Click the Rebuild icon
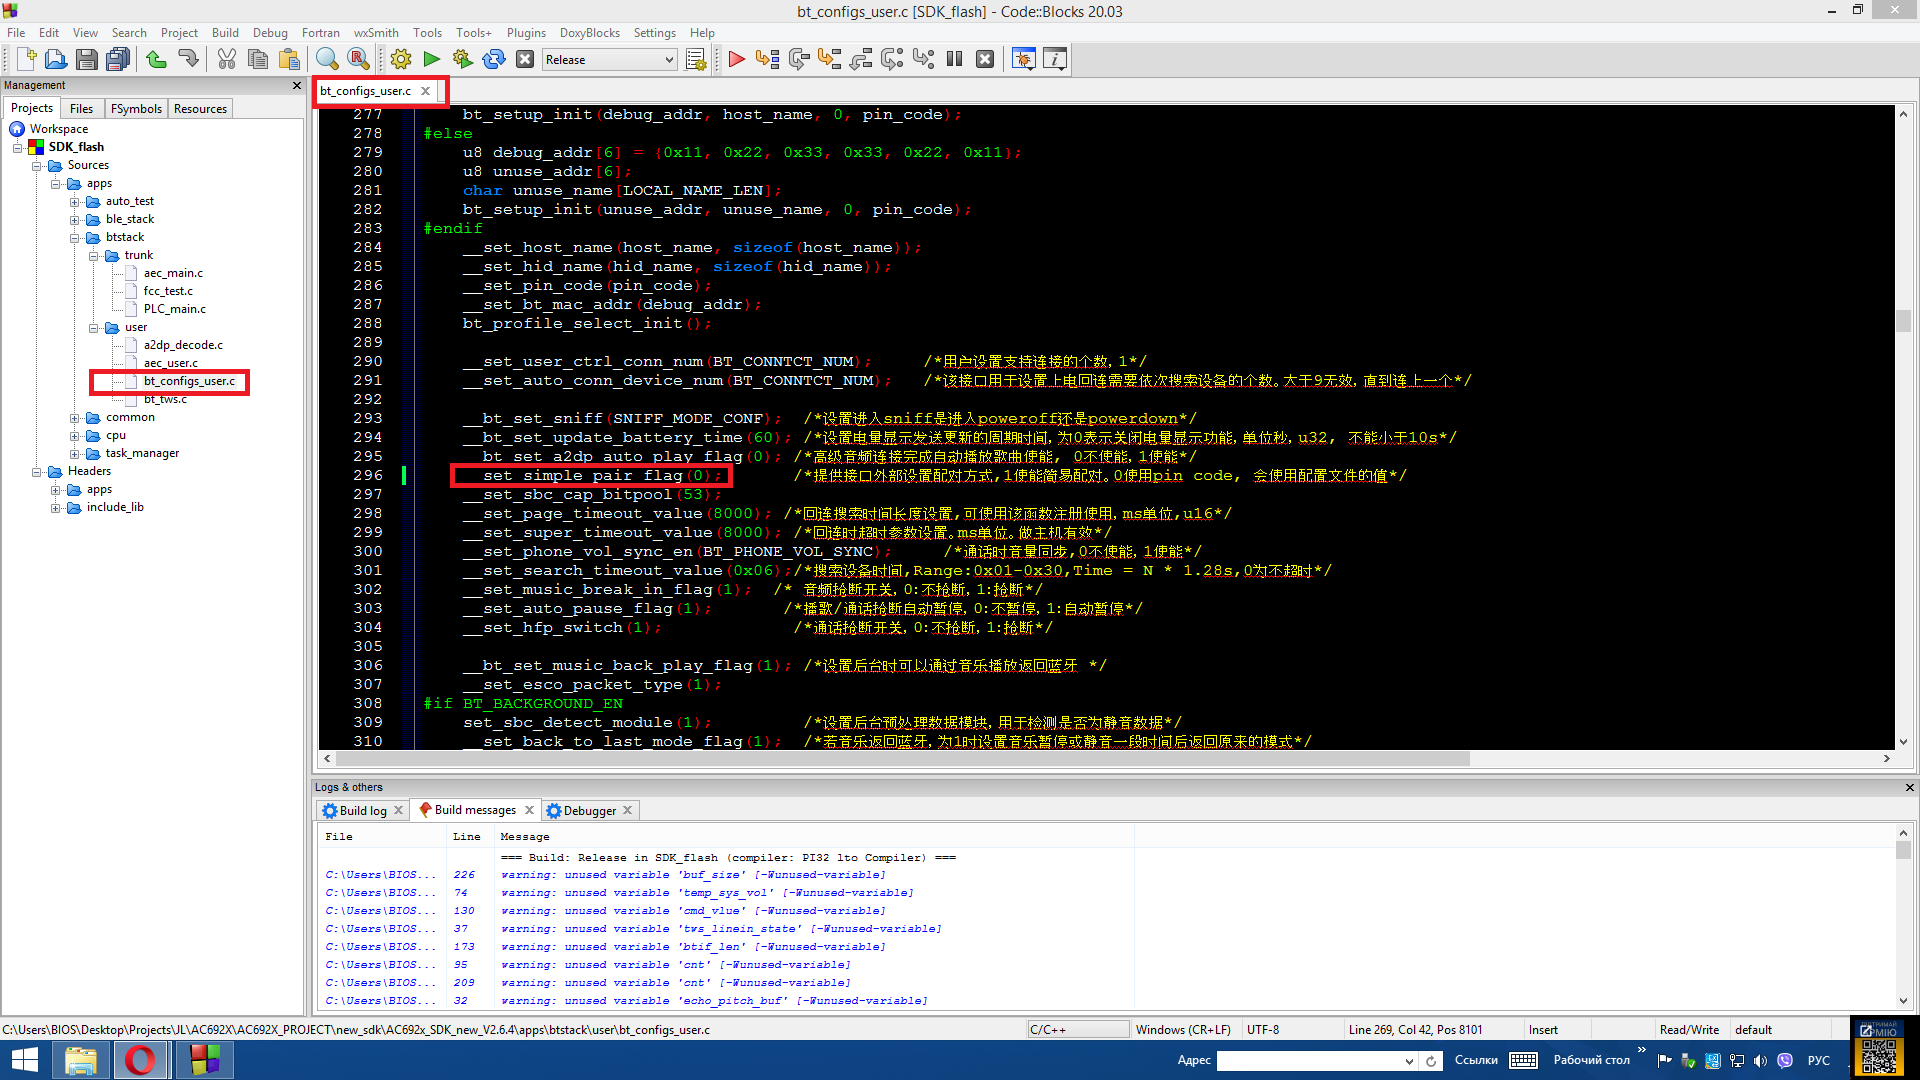Image resolution: width=1920 pixels, height=1080 pixels. coord(494,60)
